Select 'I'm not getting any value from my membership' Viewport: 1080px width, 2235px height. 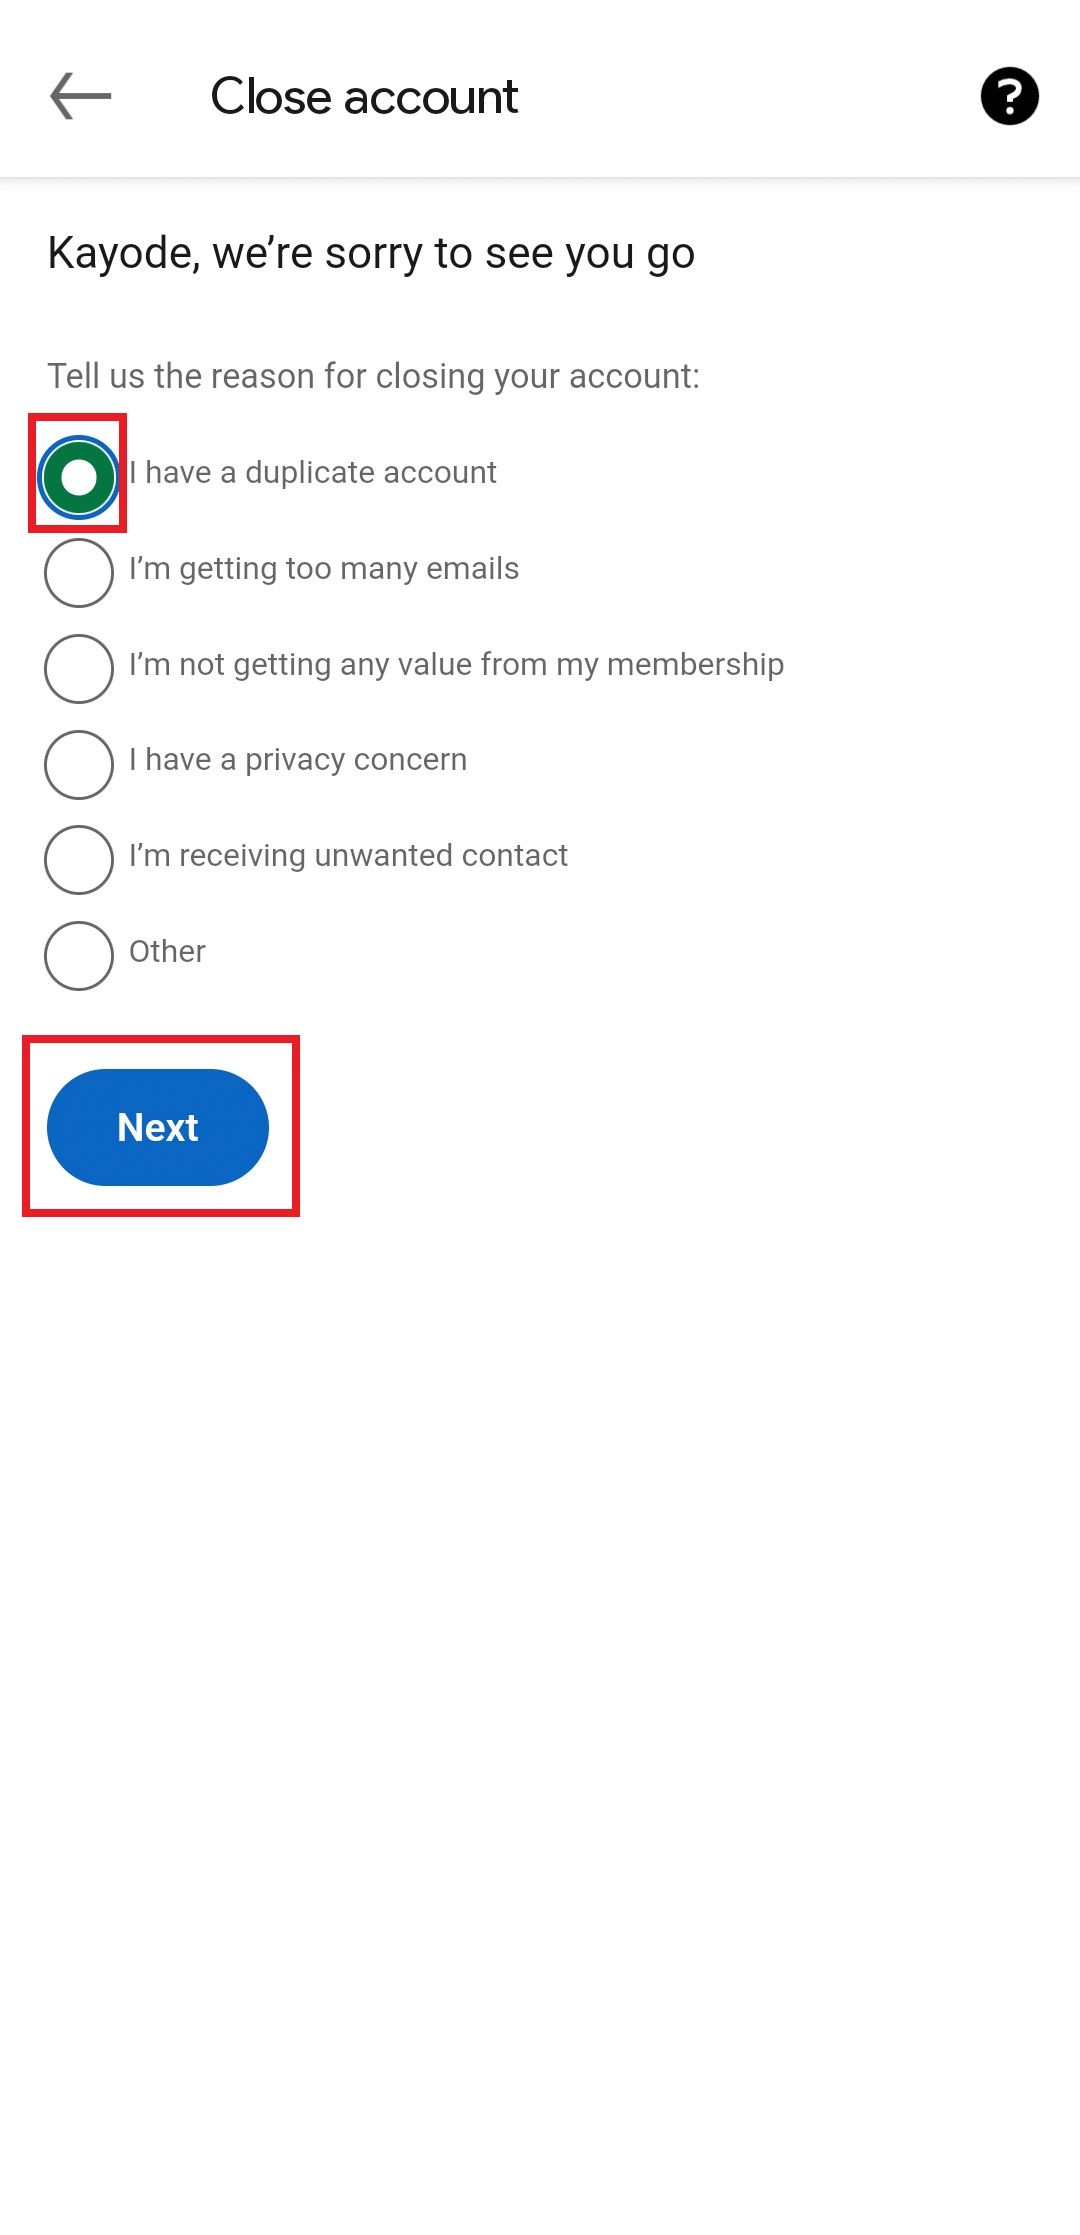[78, 668]
